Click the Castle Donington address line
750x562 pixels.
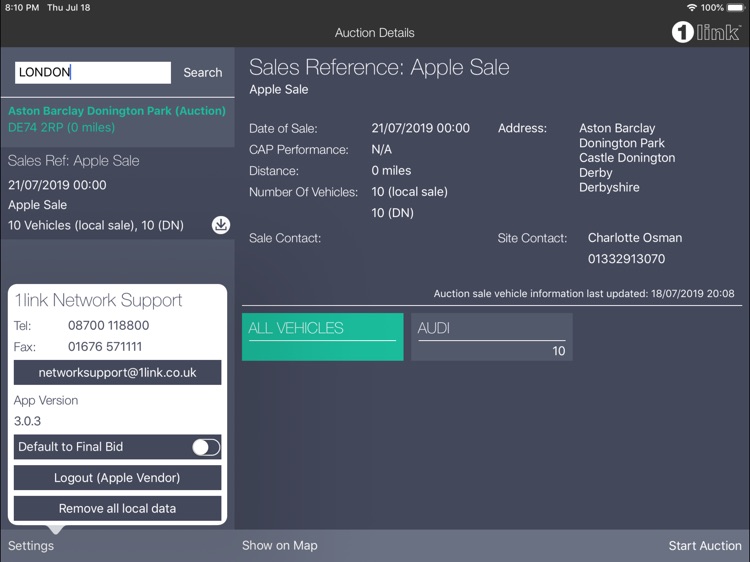click(x=627, y=158)
